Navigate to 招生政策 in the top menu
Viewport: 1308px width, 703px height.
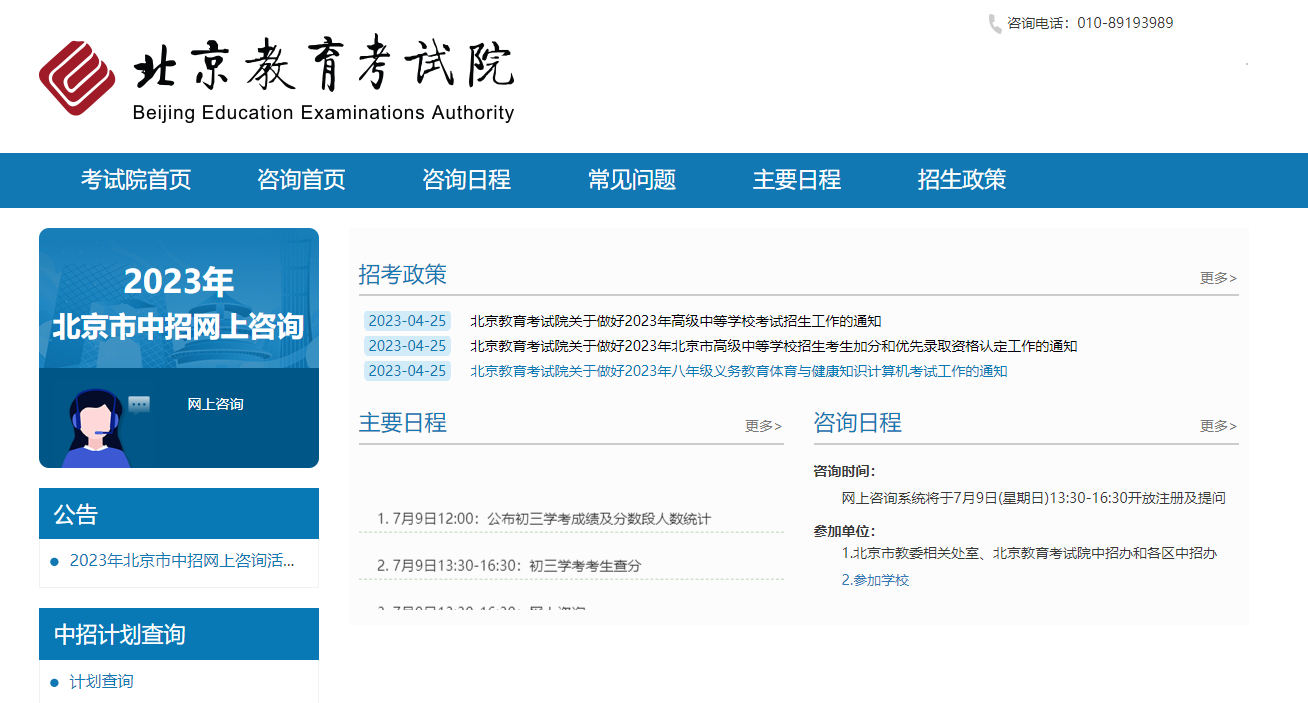(x=962, y=180)
